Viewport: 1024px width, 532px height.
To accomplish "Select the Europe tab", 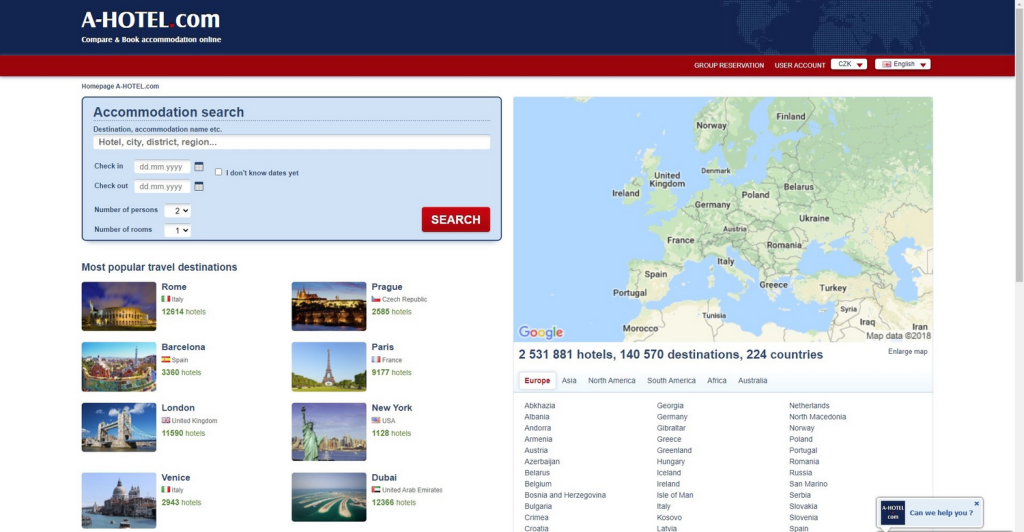I will click(537, 381).
